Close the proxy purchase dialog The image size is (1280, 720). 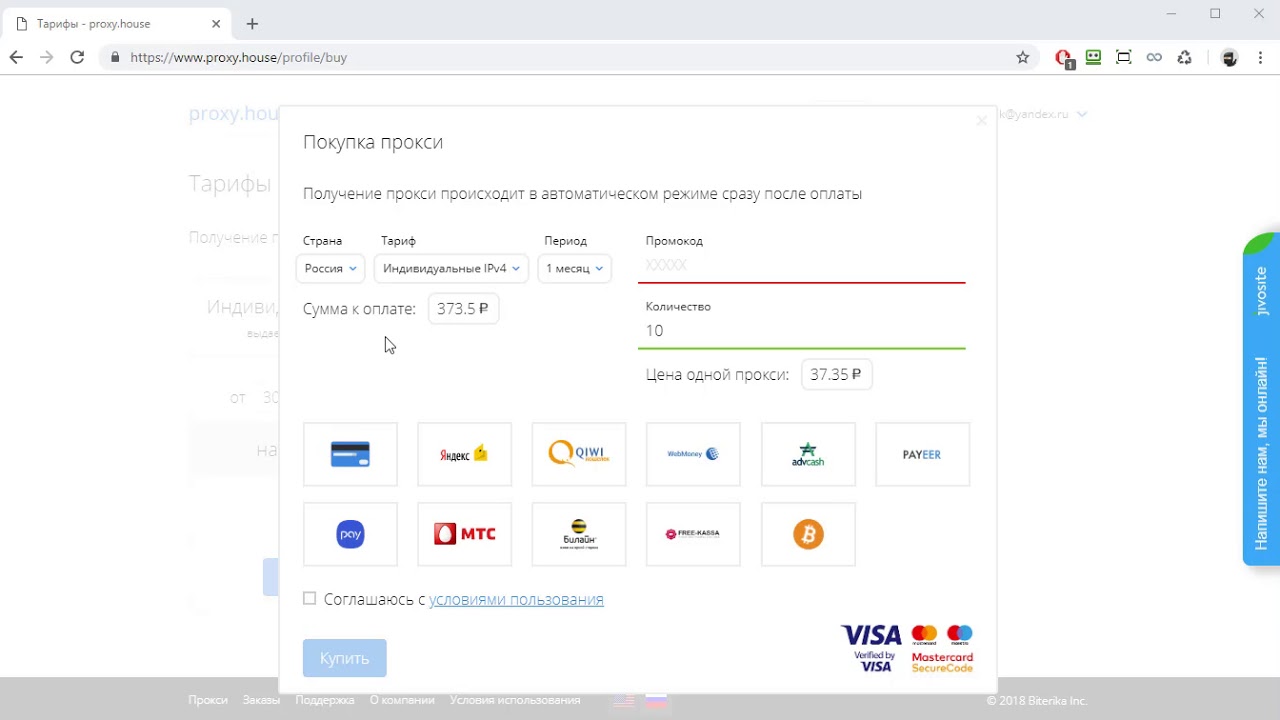pos(981,121)
